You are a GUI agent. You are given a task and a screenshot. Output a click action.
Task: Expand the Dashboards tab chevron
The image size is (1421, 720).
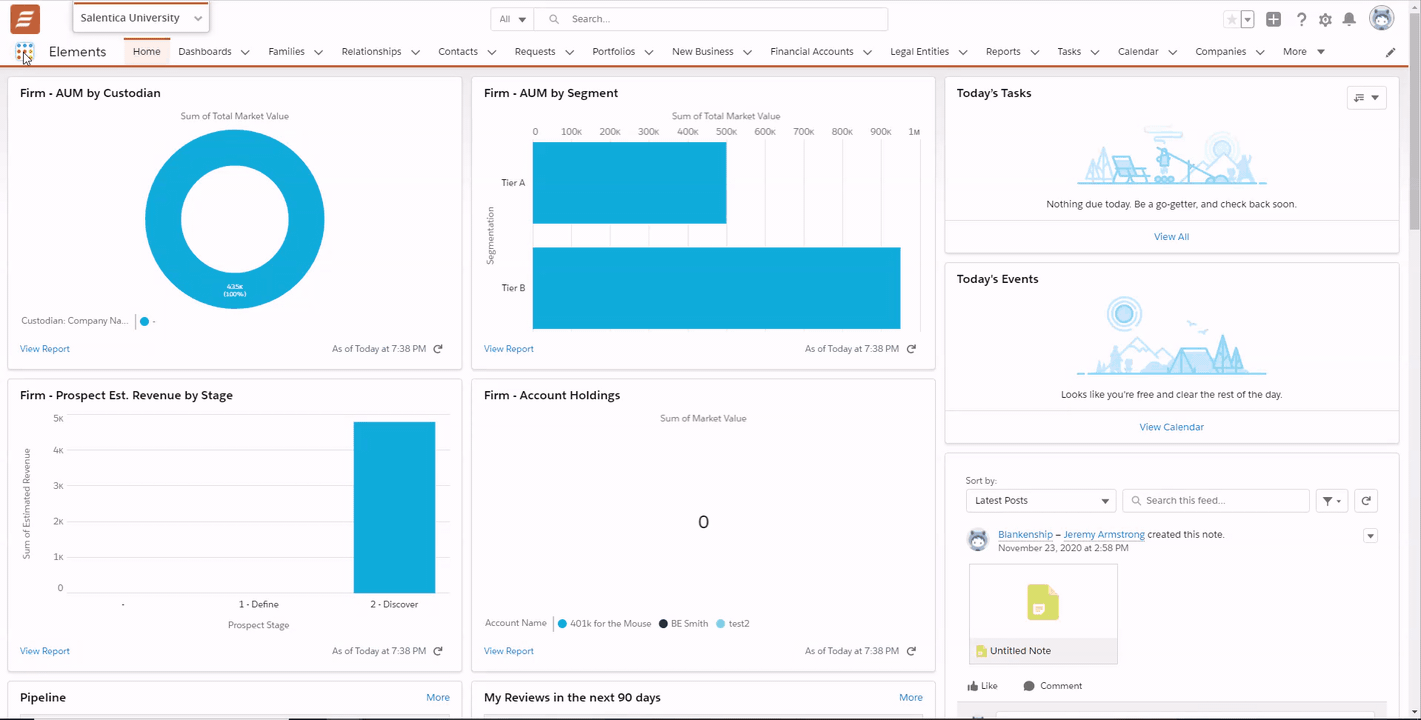(x=245, y=52)
